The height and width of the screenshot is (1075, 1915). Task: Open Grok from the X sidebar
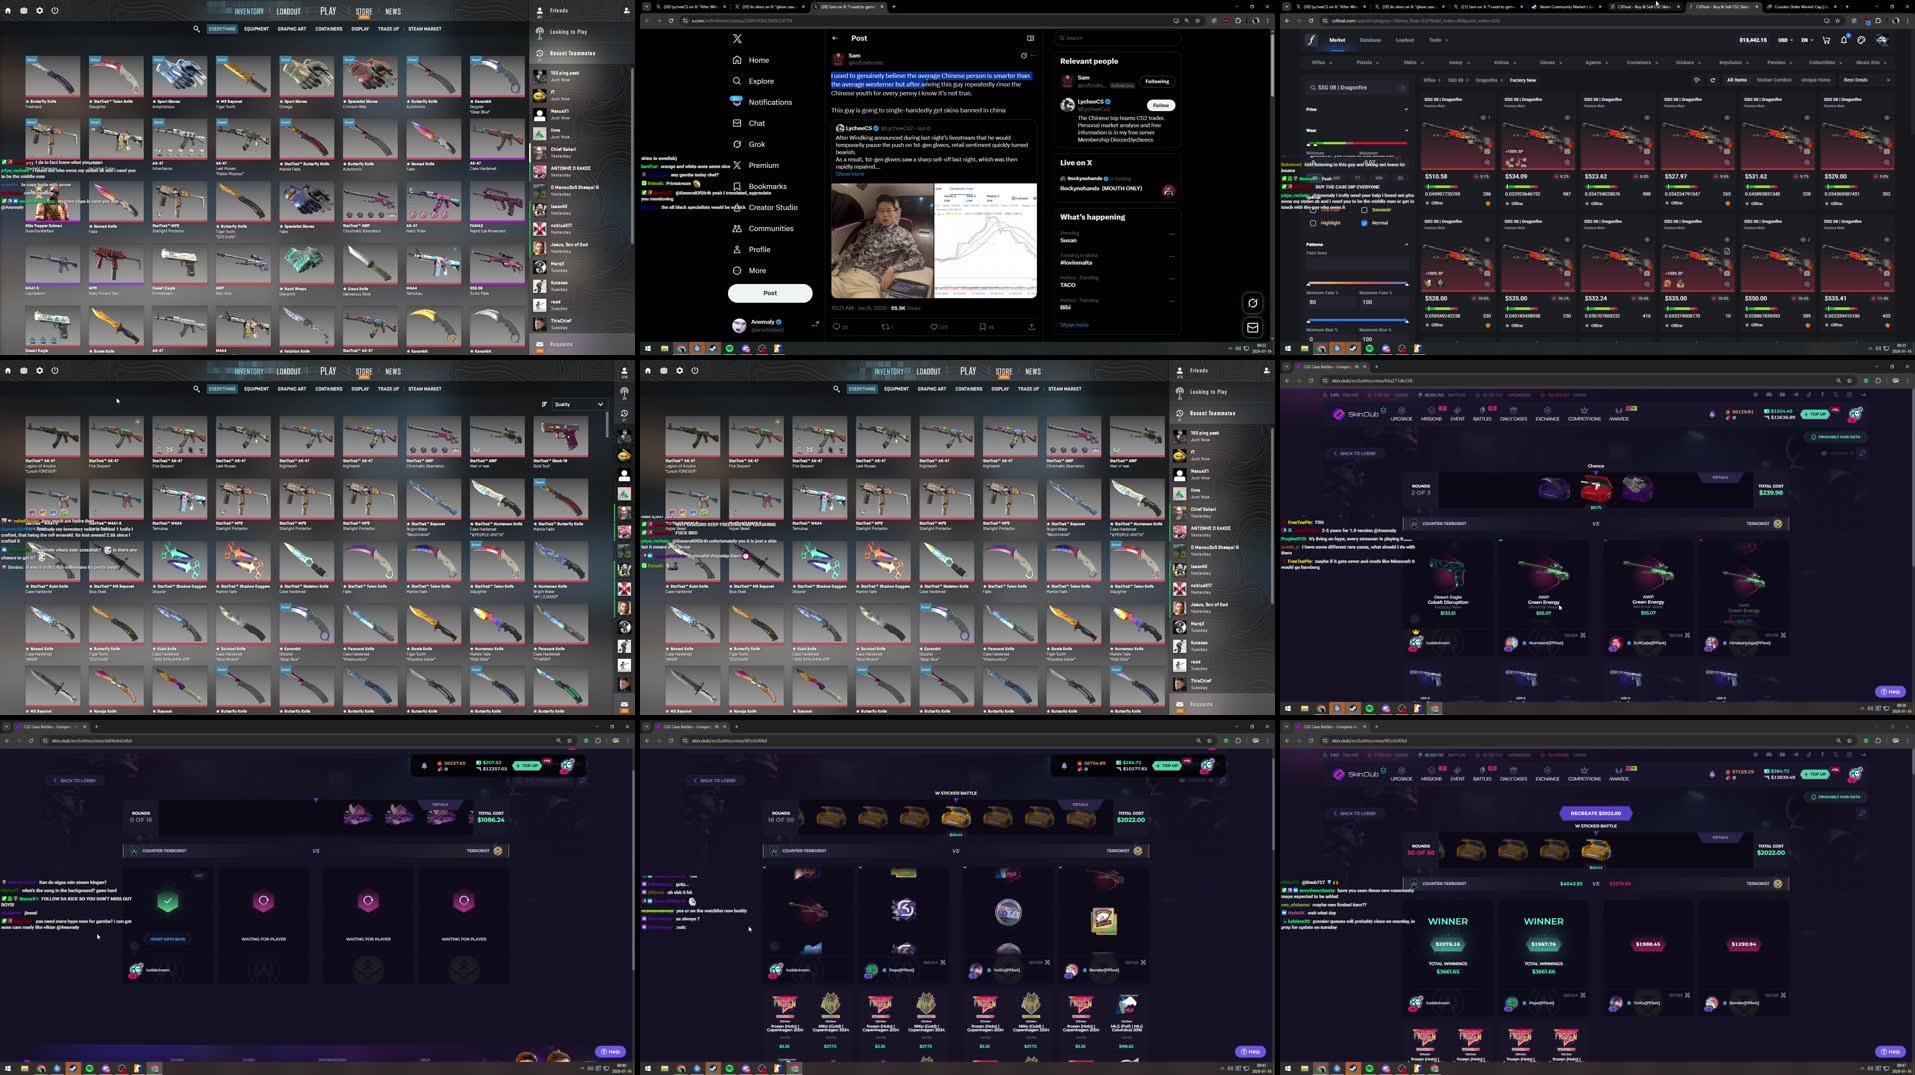pyautogui.click(x=757, y=144)
